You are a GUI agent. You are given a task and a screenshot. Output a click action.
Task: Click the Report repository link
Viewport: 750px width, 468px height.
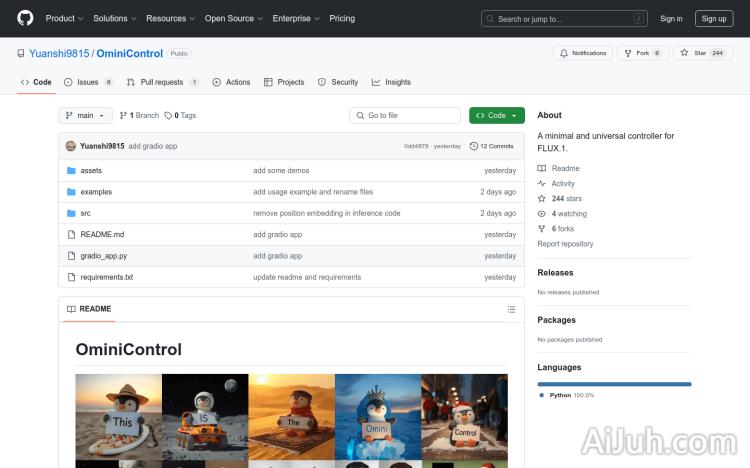pos(565,244)
